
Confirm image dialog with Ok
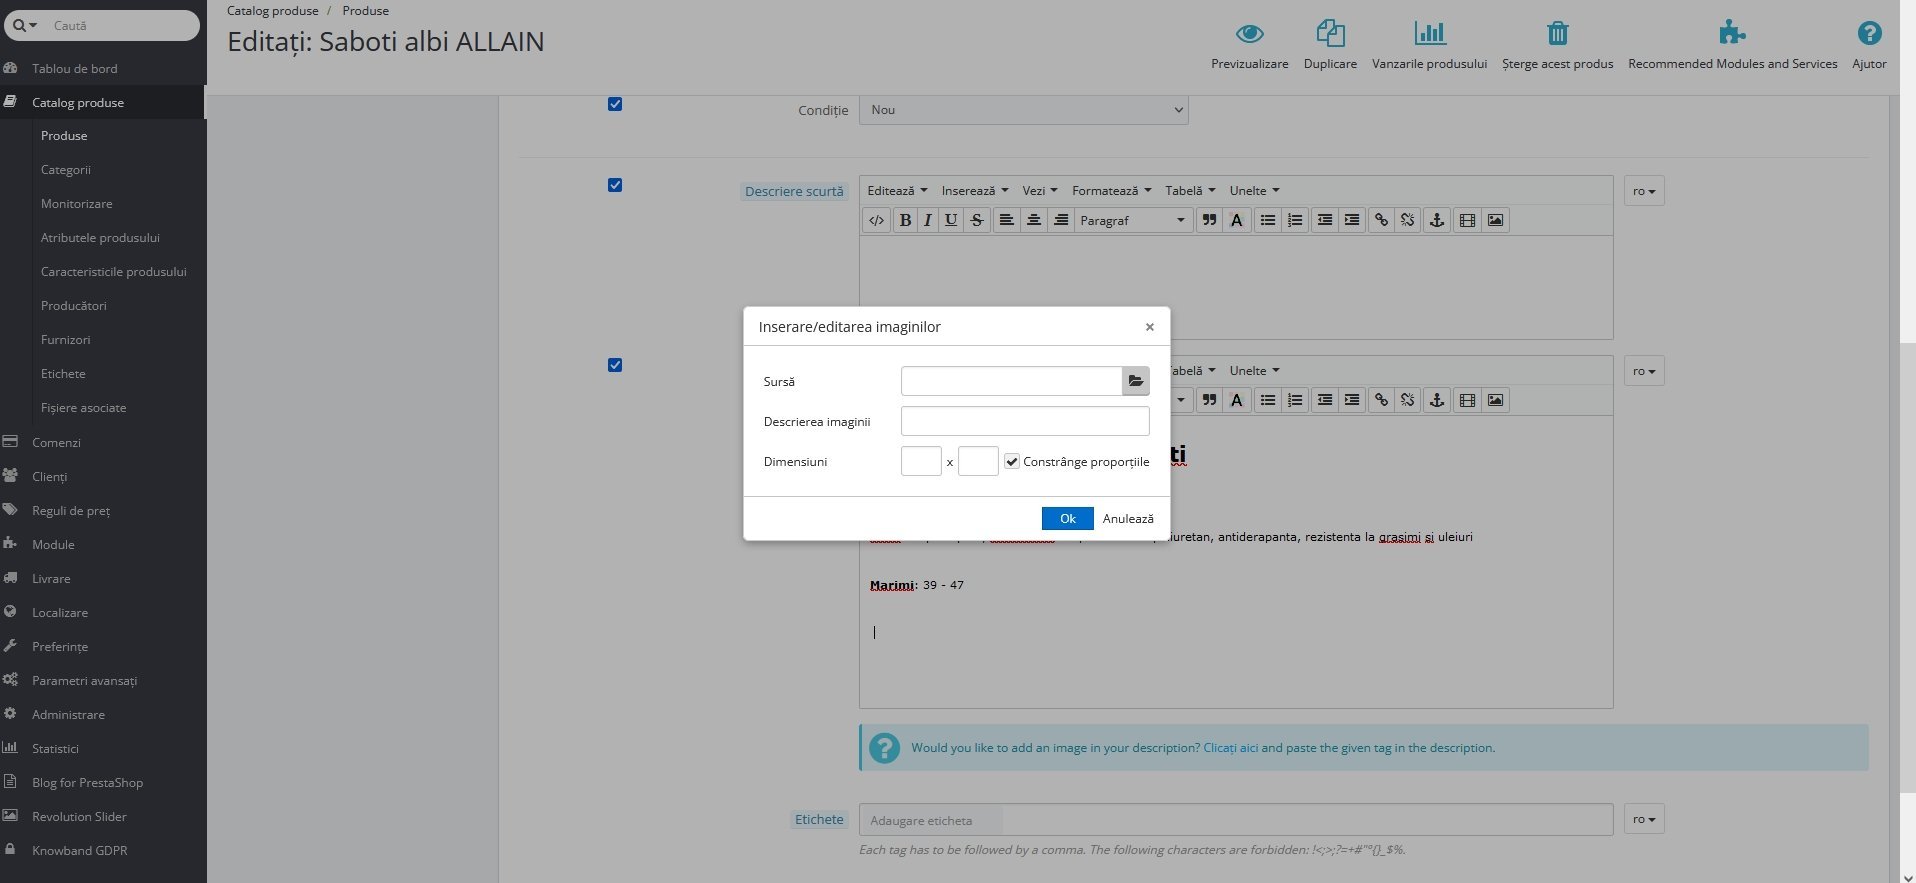[x=1067, y=518]
